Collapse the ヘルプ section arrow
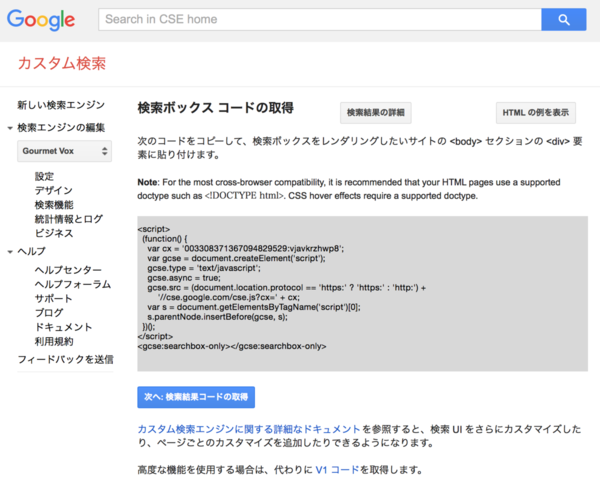600x481 pixels. pos(10,252)
